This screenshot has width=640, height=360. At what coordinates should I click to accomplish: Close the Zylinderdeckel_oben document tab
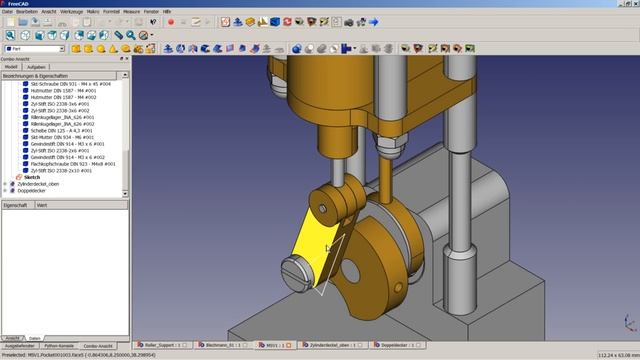[360, 345]
